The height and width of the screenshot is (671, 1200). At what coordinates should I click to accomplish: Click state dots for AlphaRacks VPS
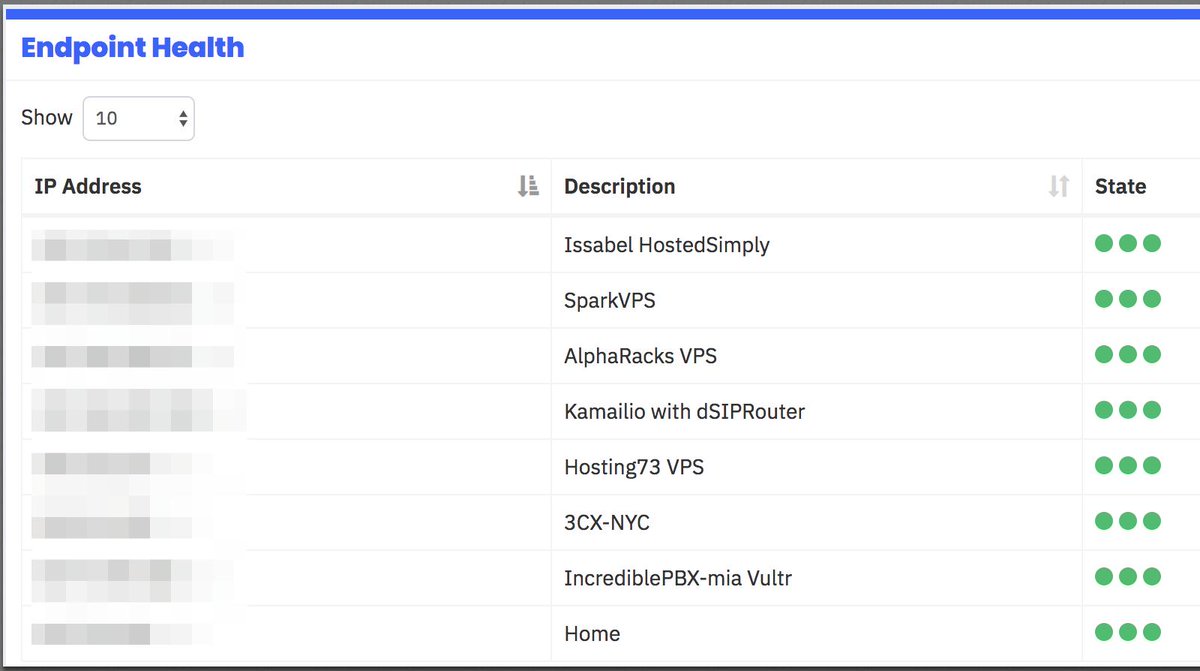(x=1128, y=354)
